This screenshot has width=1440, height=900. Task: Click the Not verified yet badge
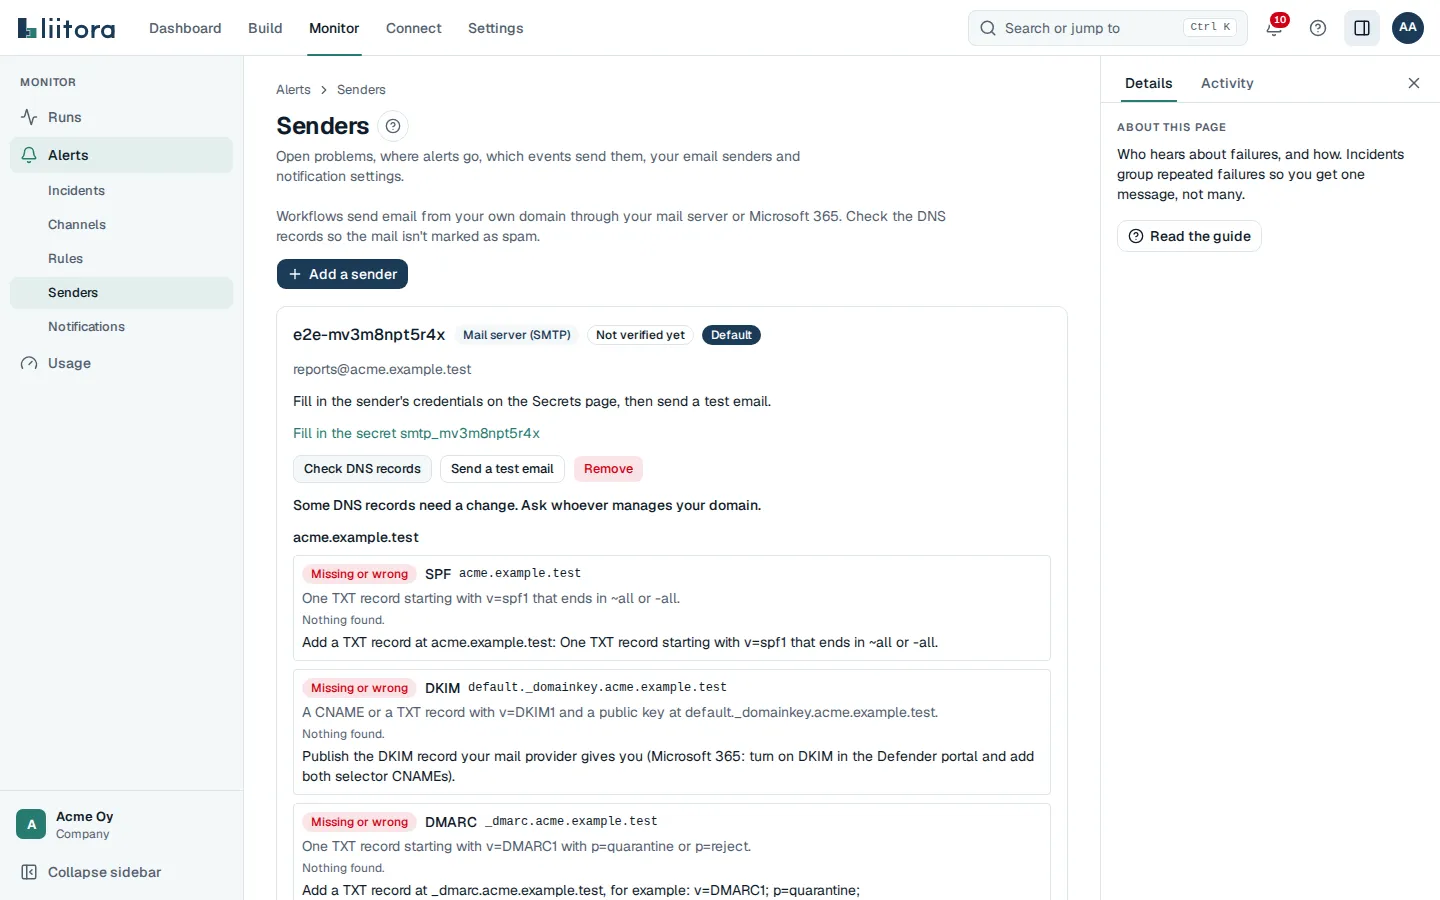(x=640, y=335)
